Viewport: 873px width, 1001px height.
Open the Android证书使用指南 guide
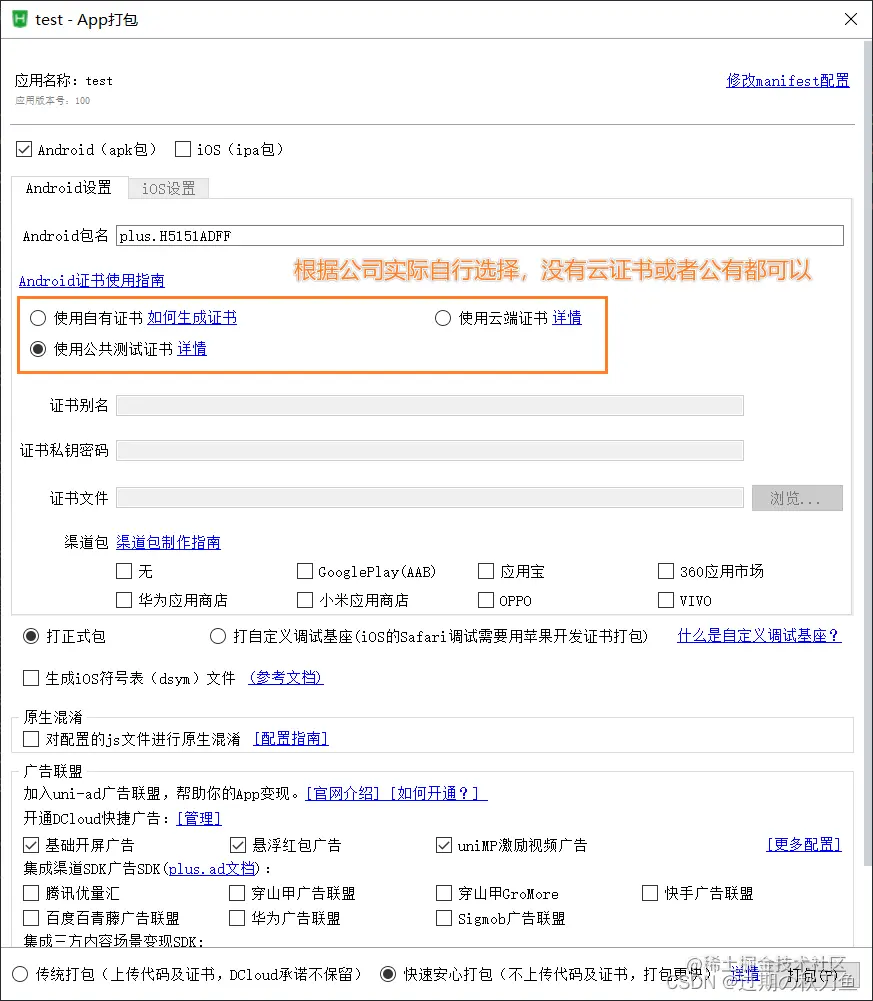[92, 280]
